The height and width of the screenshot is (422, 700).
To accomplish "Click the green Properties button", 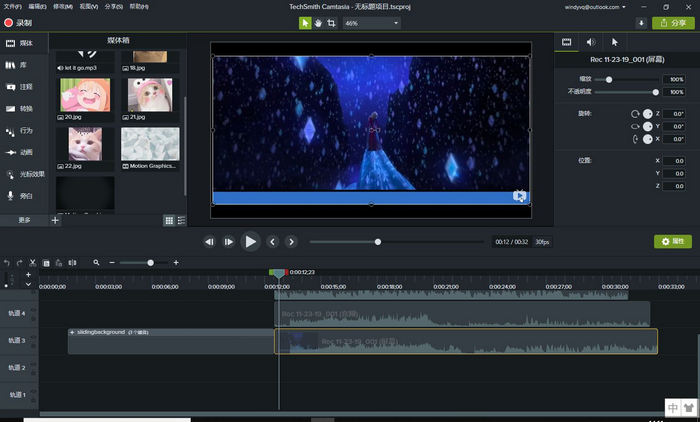I will tap(673, 242).
